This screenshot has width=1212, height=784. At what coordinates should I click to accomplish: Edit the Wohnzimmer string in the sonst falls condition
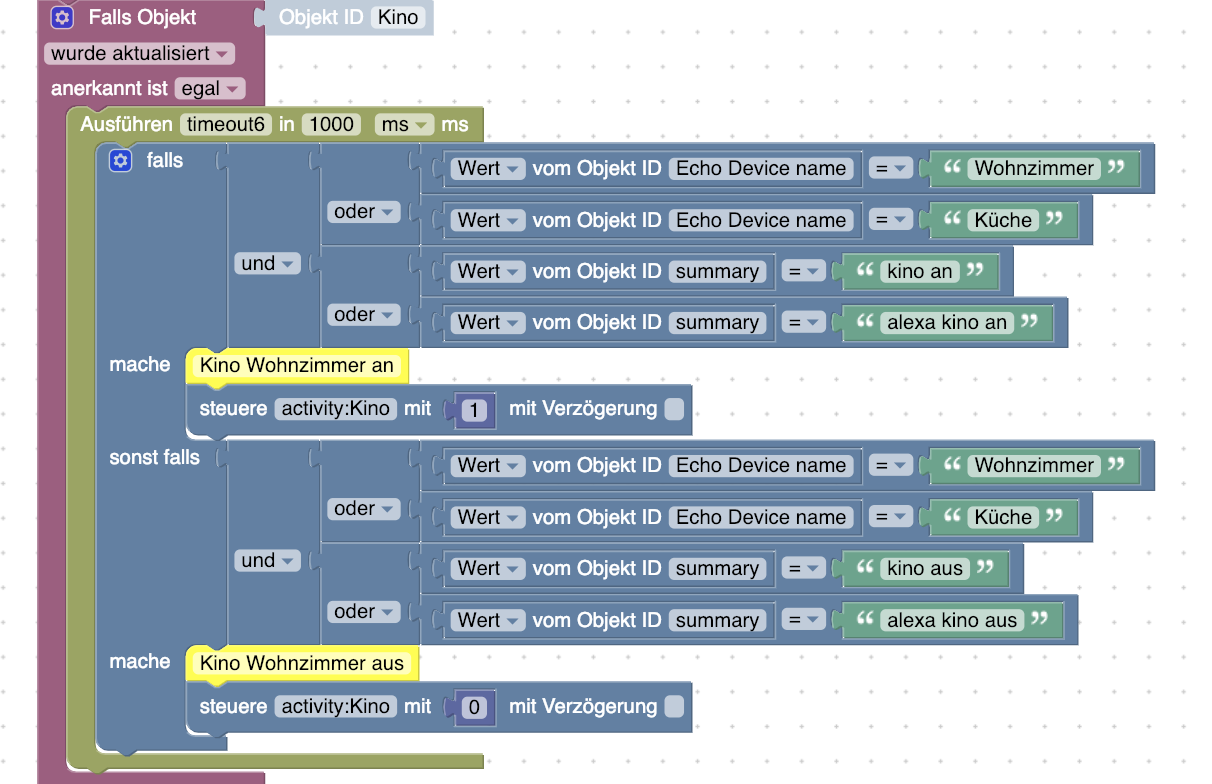(1035, 465)
